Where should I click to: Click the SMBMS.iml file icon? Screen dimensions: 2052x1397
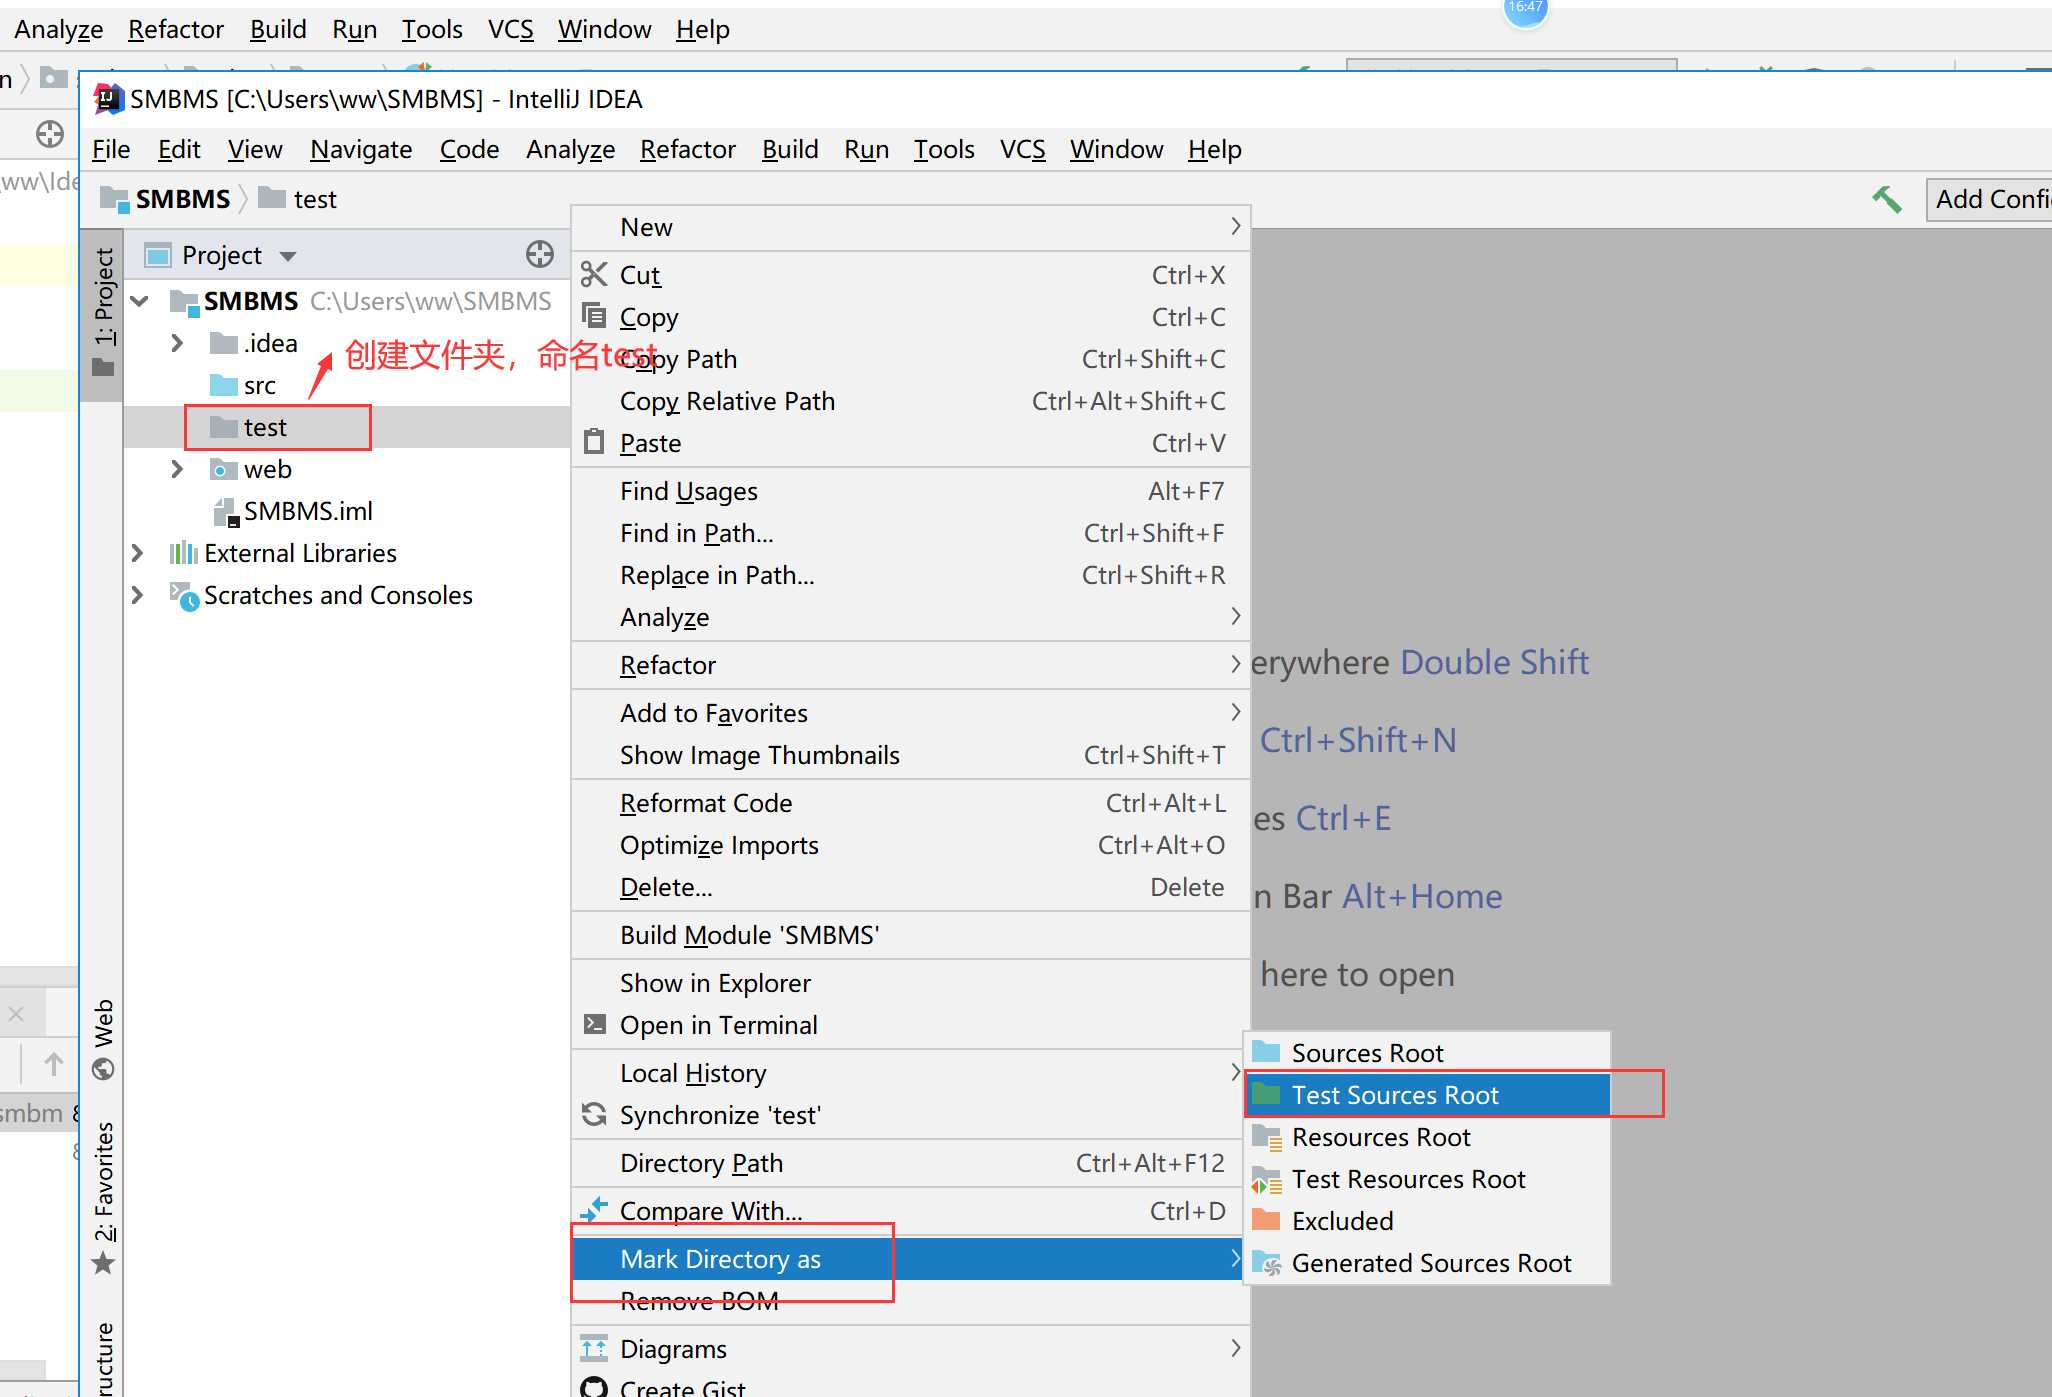[x=226, y=511]
